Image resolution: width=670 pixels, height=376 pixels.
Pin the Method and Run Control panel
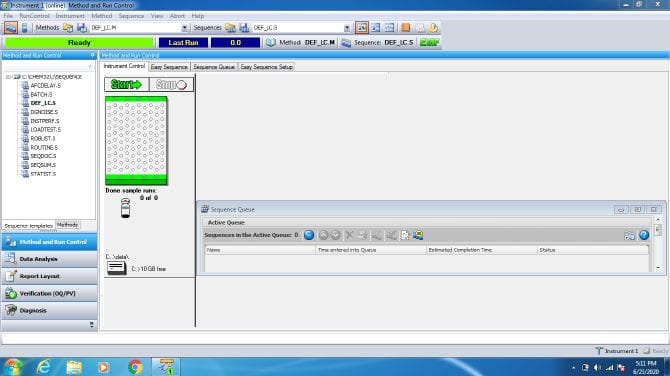[x=92, y=56]
